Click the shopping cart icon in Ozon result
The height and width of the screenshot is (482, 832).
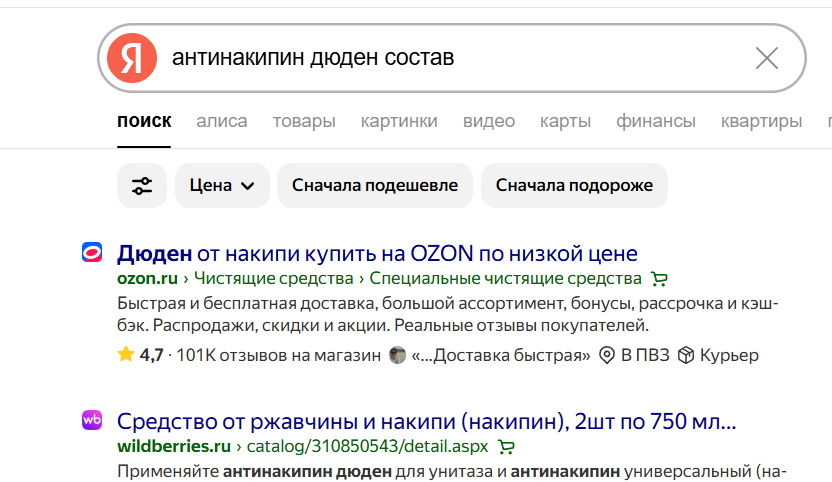tap(658, 278)
